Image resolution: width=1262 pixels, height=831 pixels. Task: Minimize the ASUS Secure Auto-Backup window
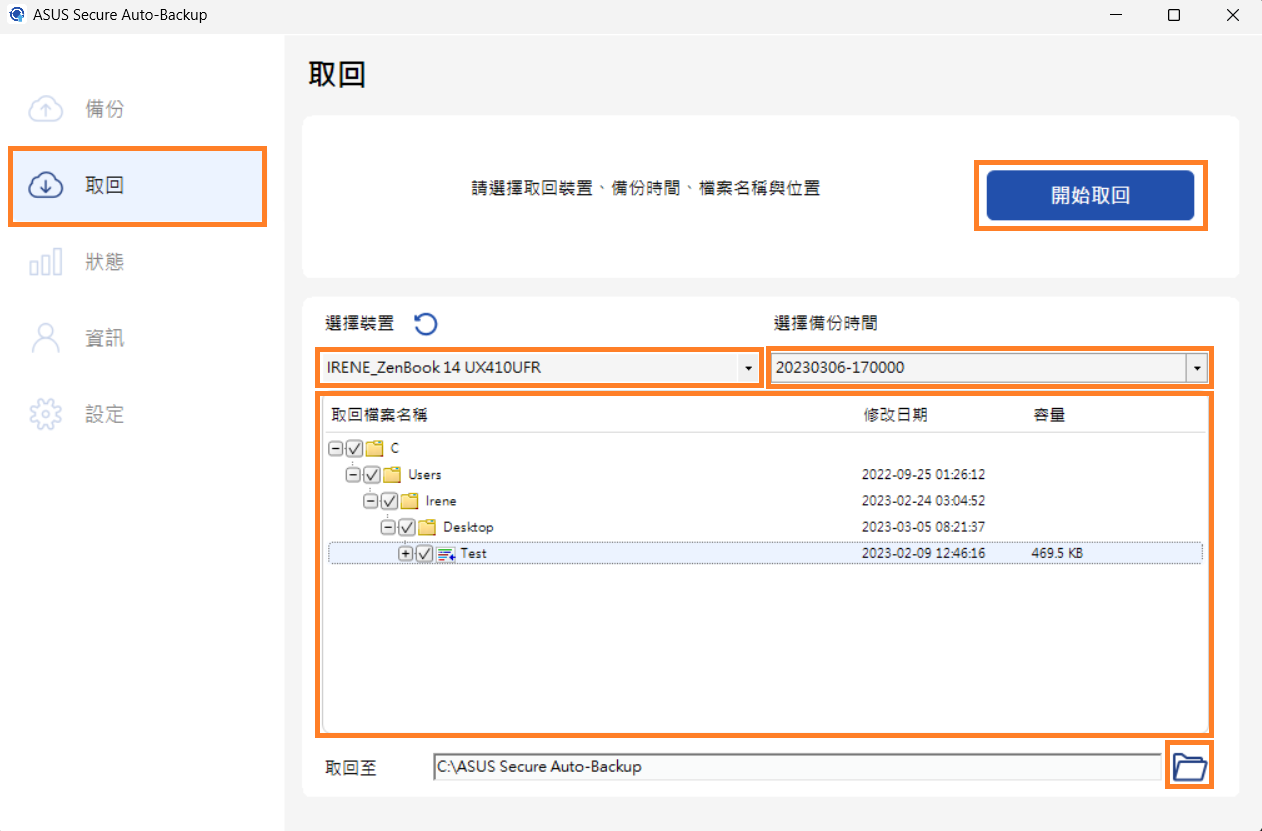[1117, 15]
